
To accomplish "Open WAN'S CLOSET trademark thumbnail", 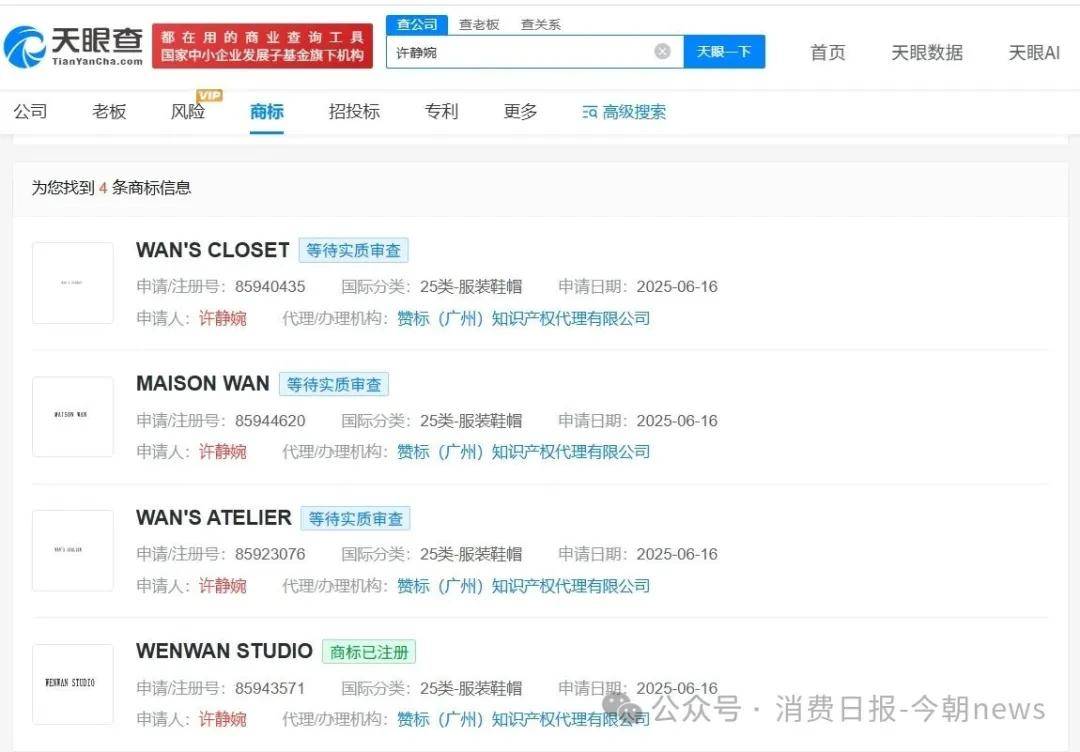I will [72, 283].
